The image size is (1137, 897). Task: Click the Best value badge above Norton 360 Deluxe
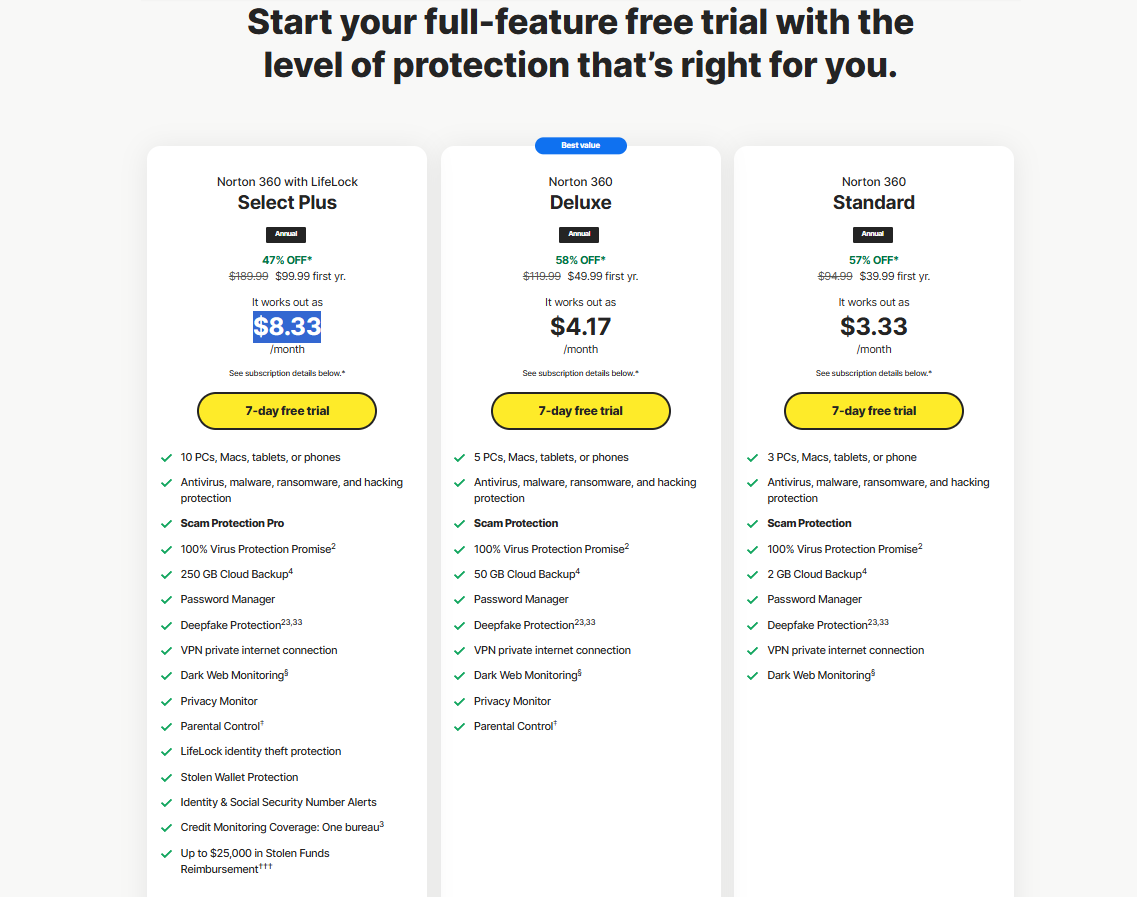(580, 145)
